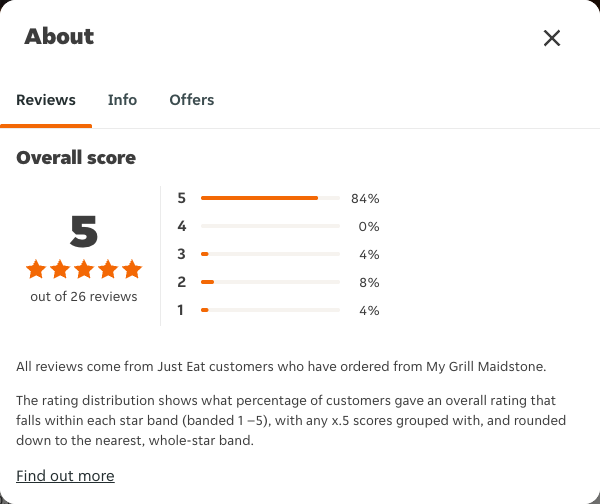This screenshot has height=504, width=600.
Task: Click the About dialog title
Action: coord(59,37)
